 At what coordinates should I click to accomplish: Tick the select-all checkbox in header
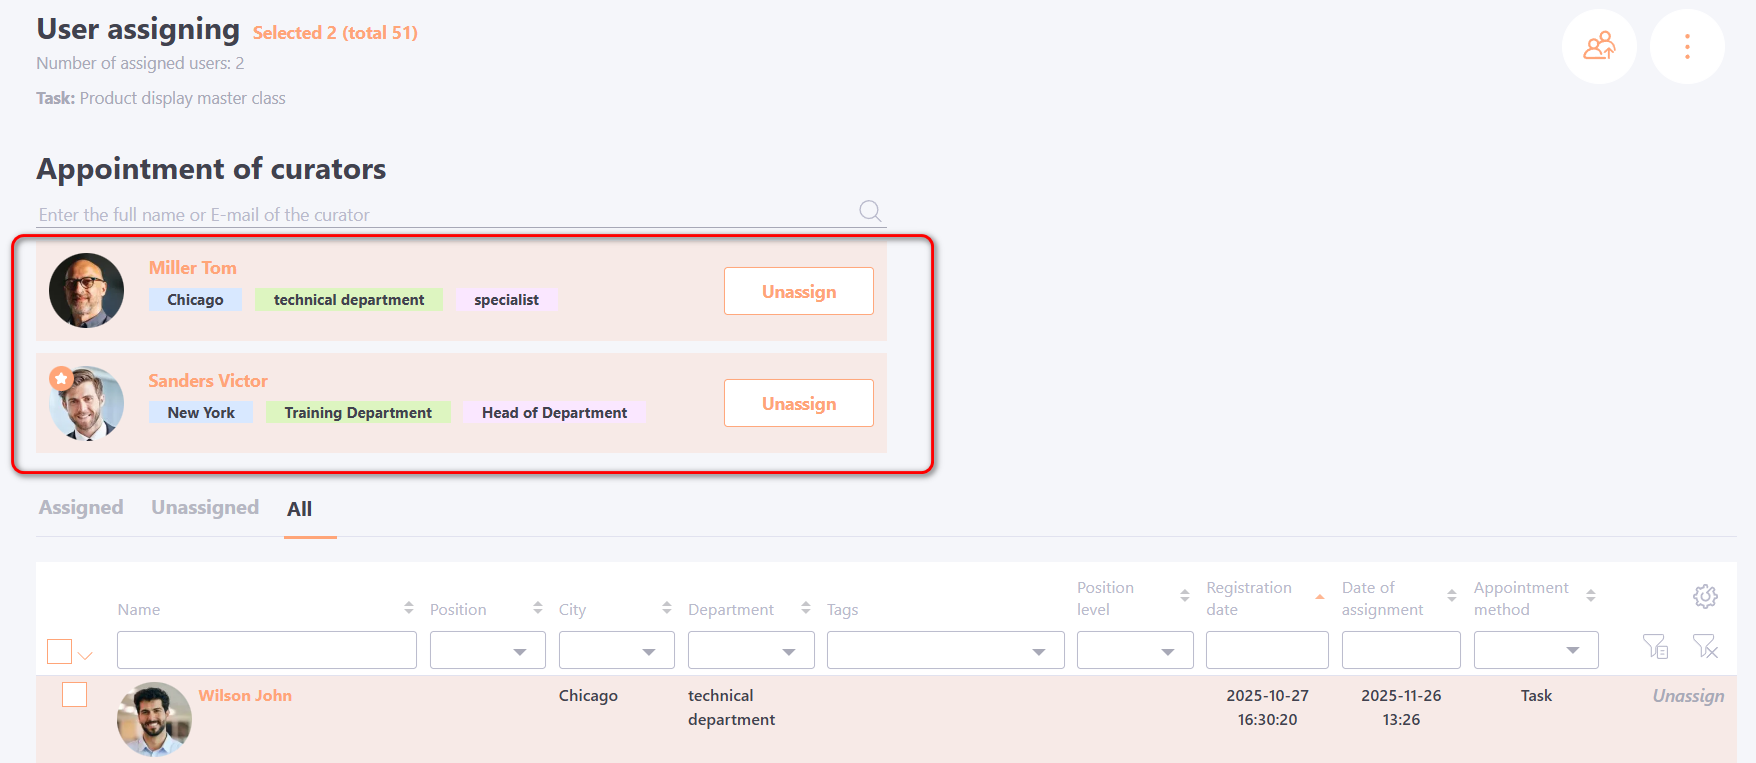click(x=59, y=651)
